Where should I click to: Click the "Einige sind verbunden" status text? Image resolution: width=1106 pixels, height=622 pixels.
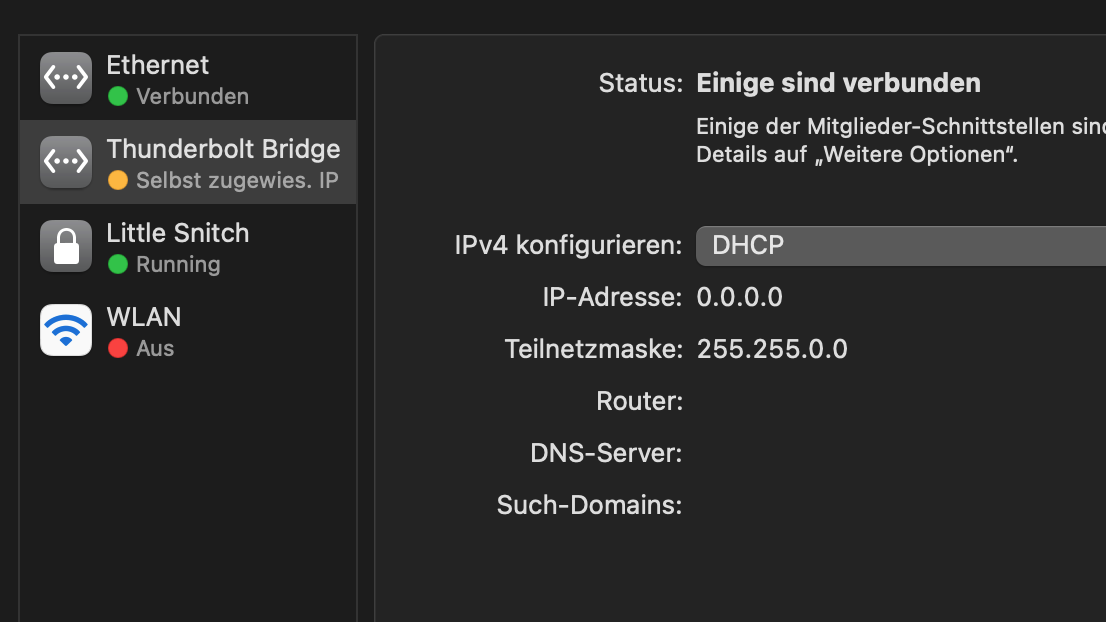coord(838,83)
